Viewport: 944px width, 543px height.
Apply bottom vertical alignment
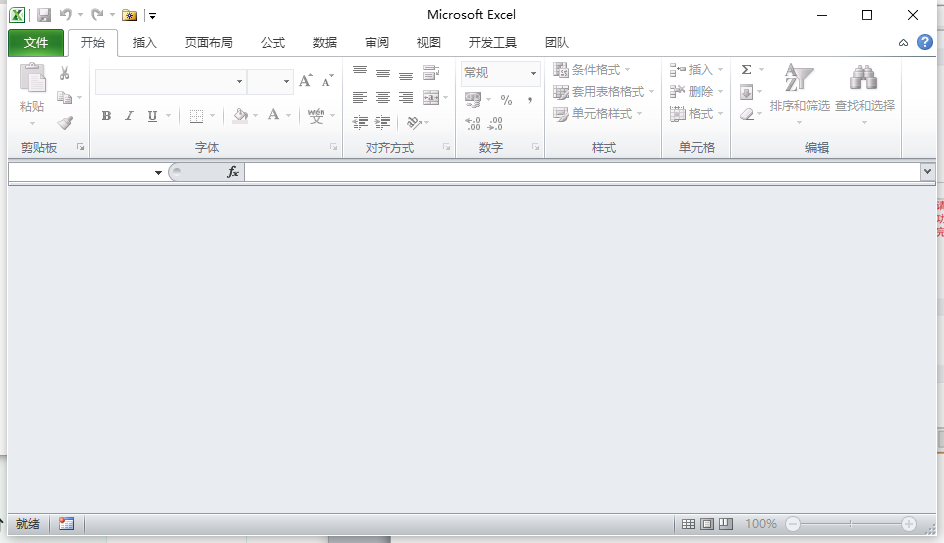click(406, 75)
